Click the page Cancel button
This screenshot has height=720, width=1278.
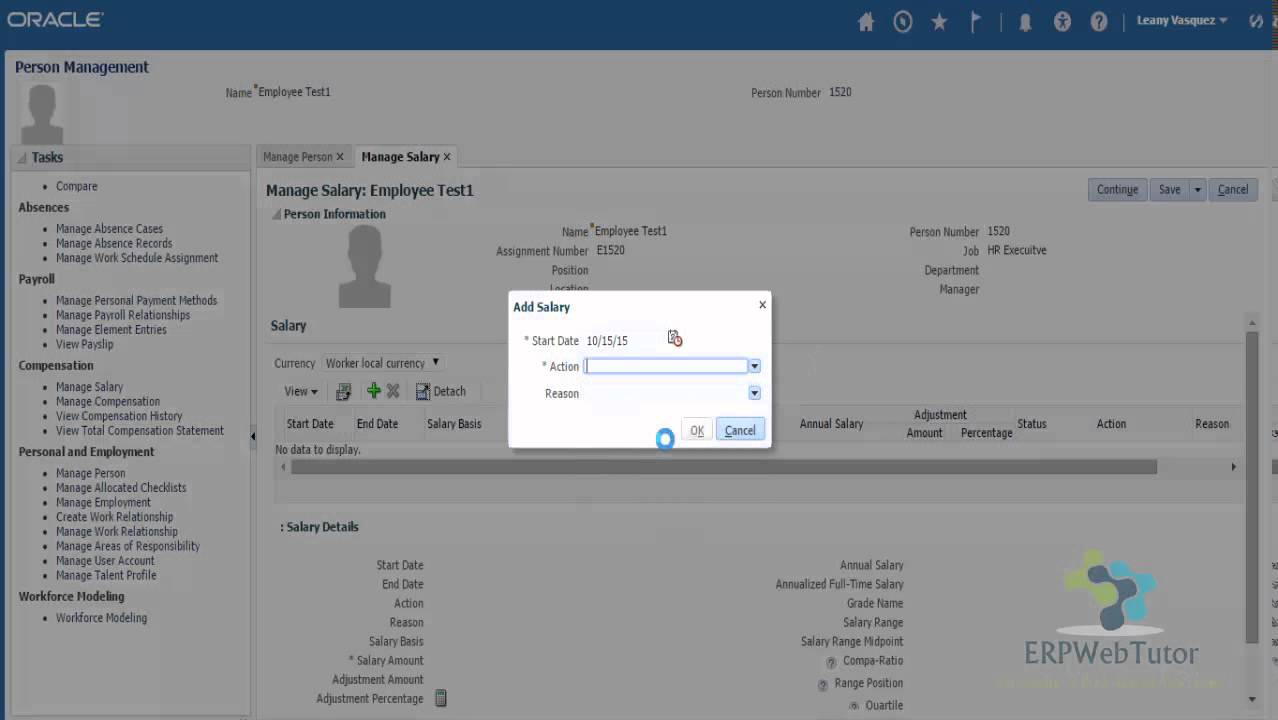[1232, 190]
